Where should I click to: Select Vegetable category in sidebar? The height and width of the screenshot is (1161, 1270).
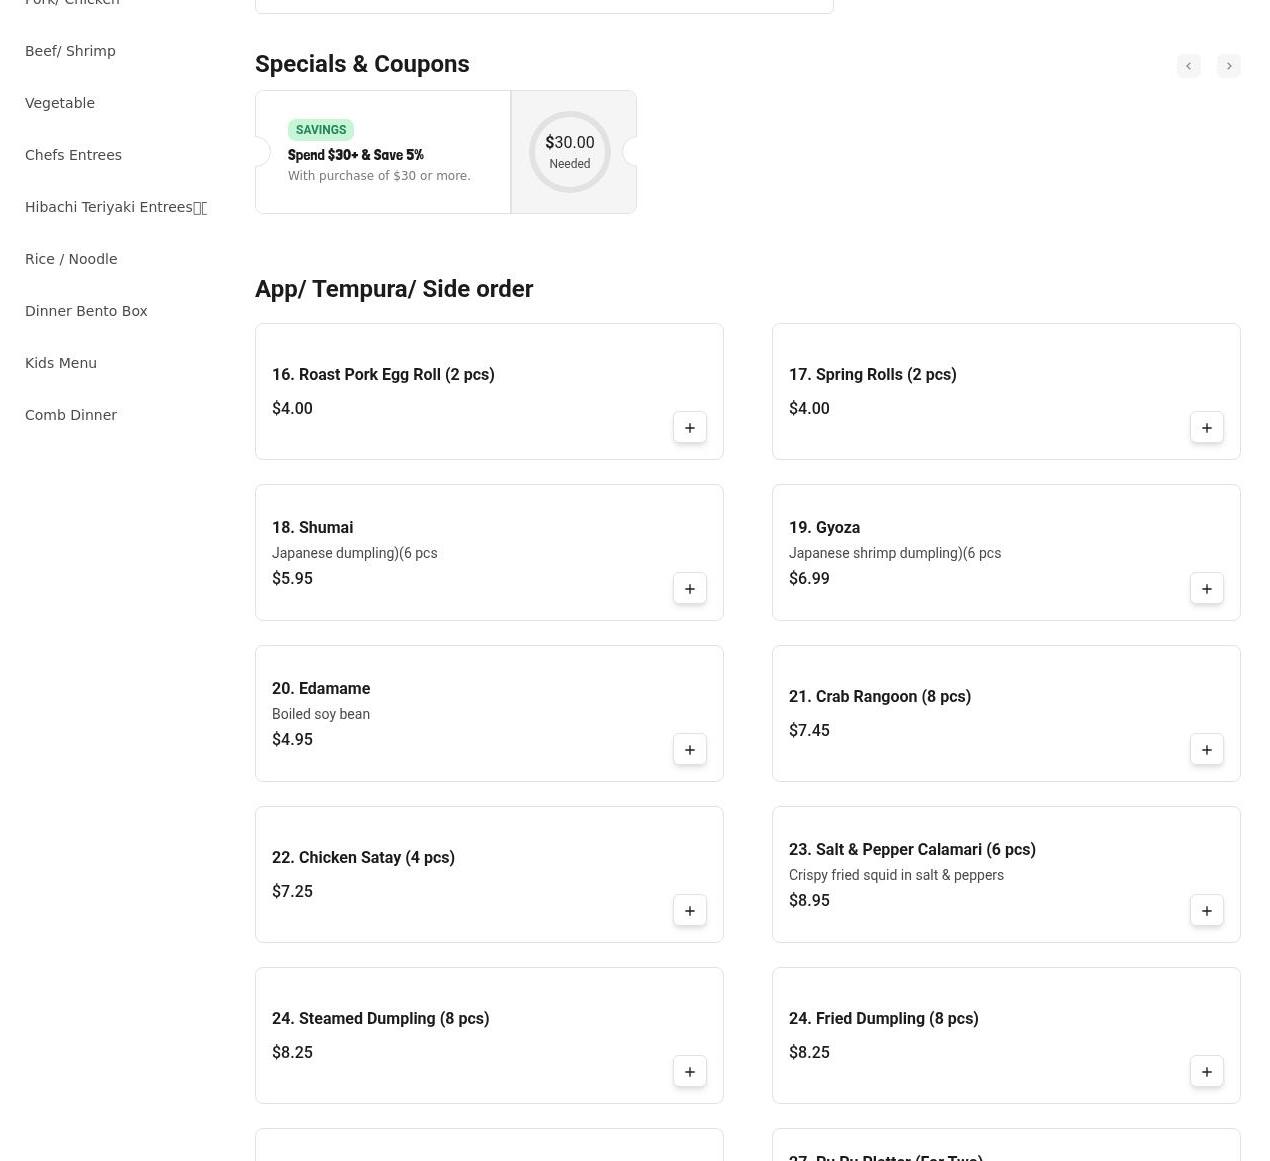pyautogui.click(x=60, y=103)
